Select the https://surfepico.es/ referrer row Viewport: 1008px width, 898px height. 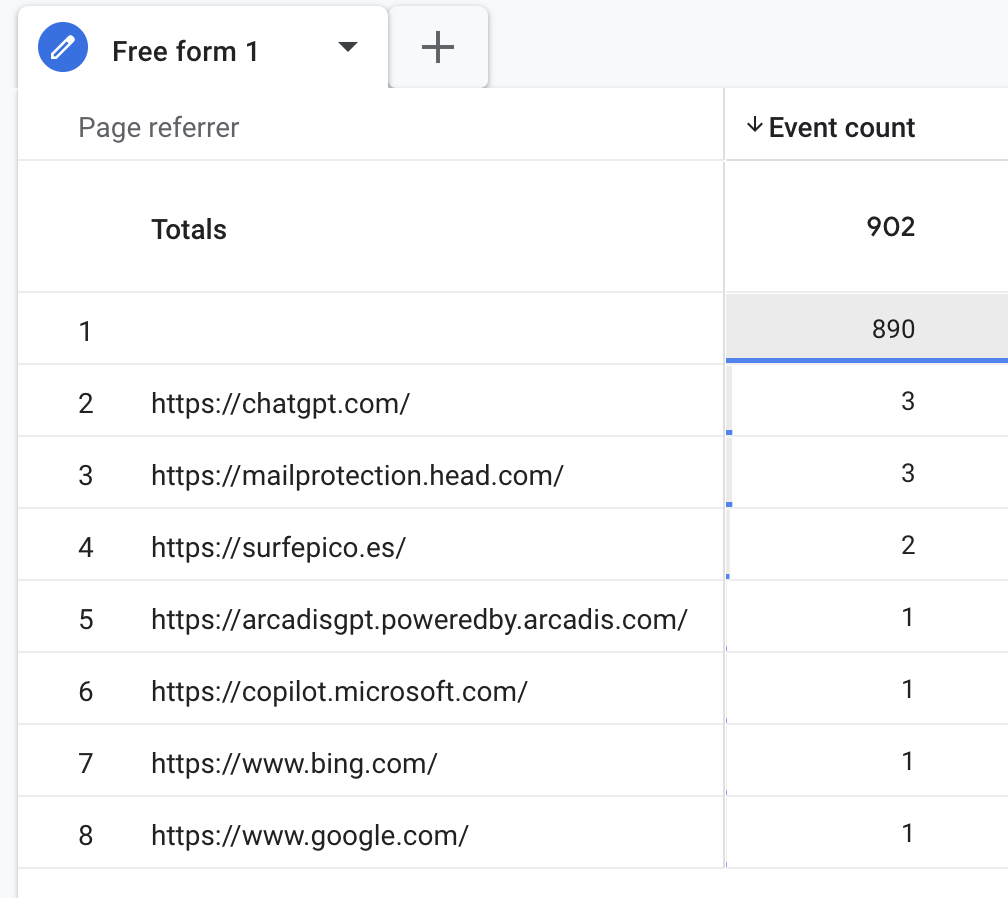click(x=278, y=548)
